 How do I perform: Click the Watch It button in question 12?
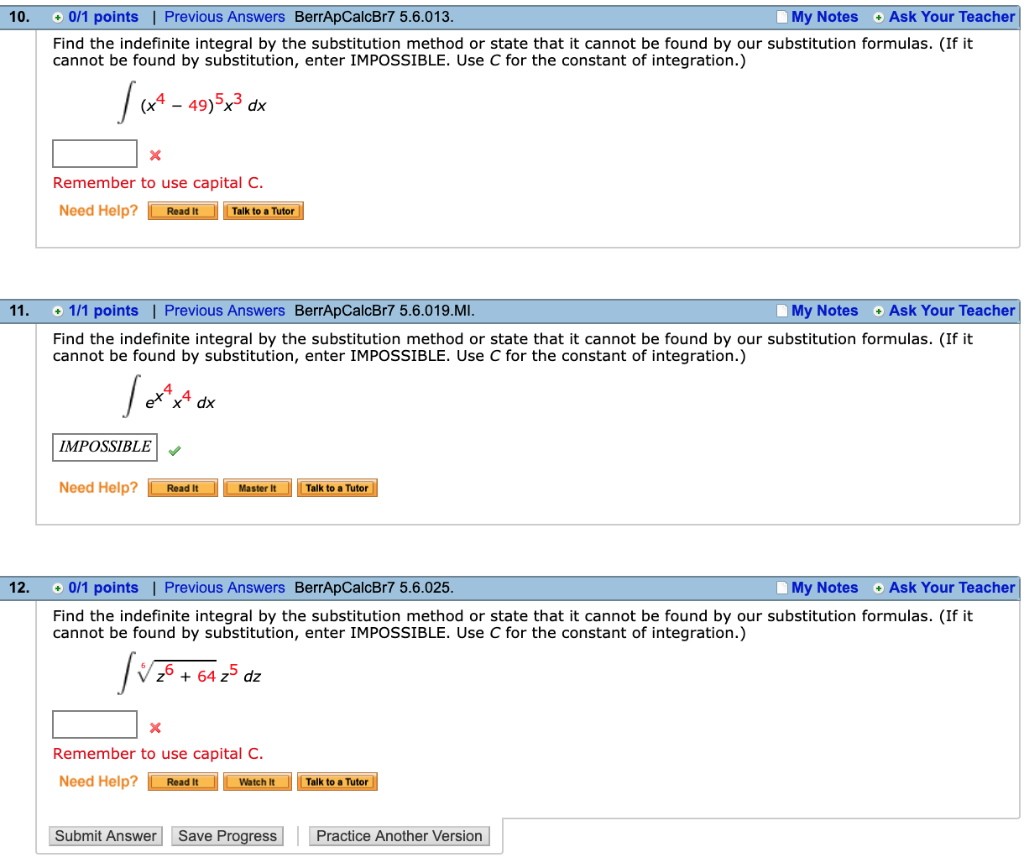click(257, 781)
